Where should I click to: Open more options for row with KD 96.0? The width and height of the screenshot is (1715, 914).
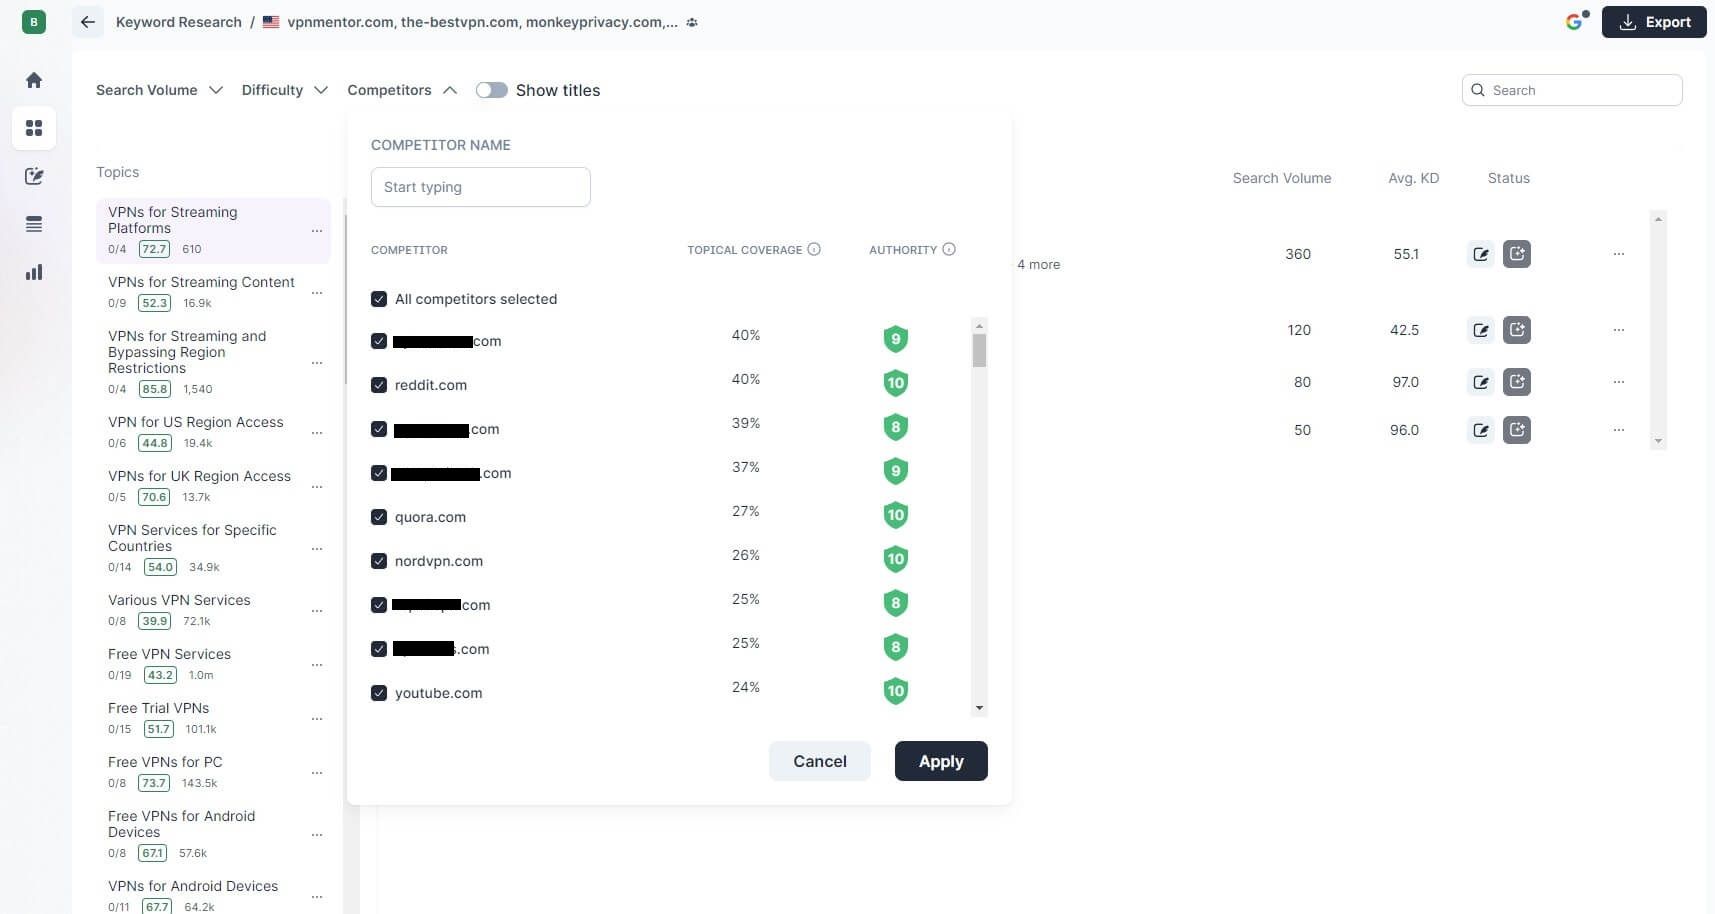1619,430
